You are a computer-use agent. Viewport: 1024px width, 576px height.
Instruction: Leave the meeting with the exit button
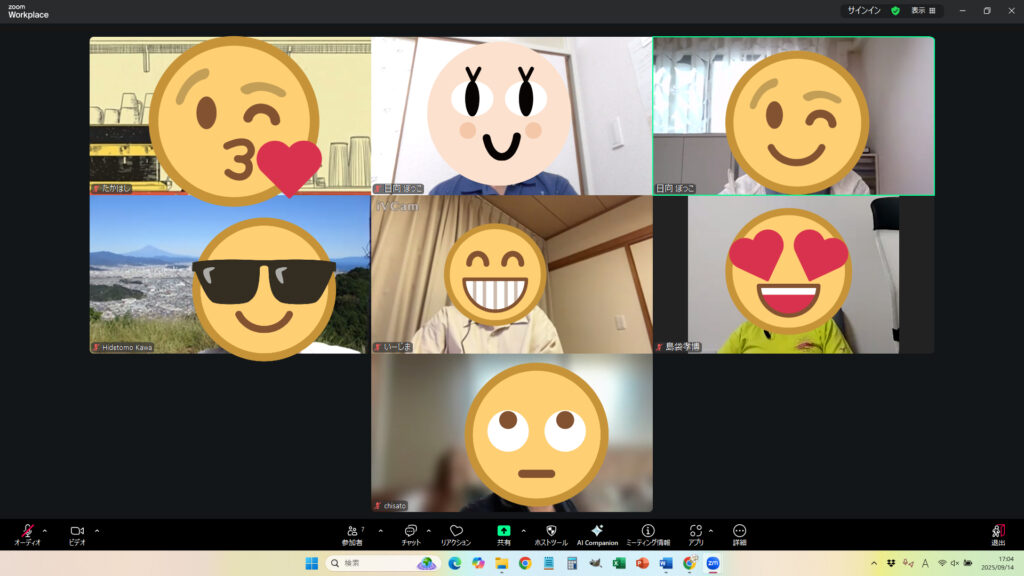(x=997, y=532)
